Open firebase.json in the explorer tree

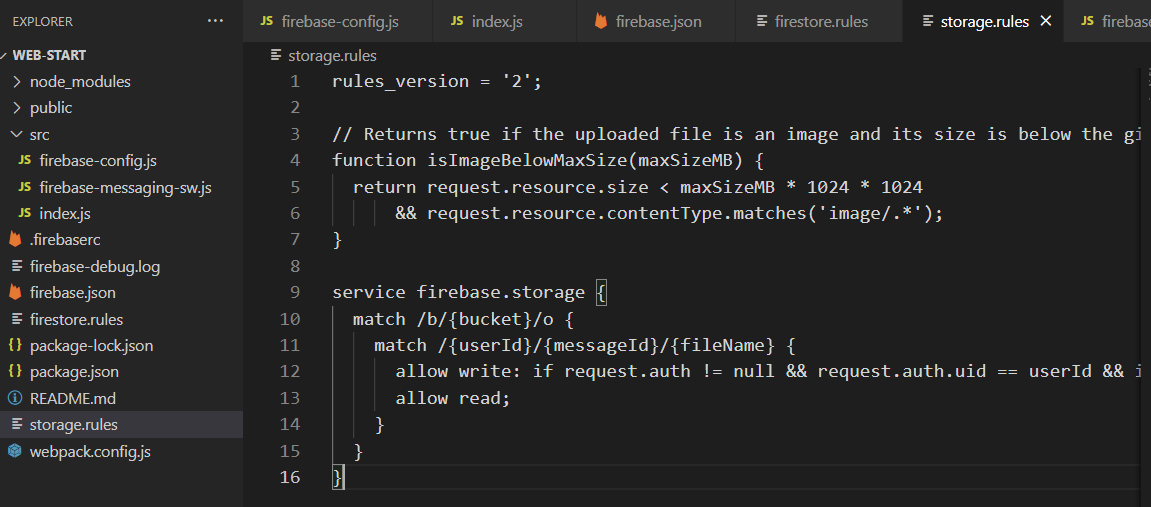click(73, 293)
